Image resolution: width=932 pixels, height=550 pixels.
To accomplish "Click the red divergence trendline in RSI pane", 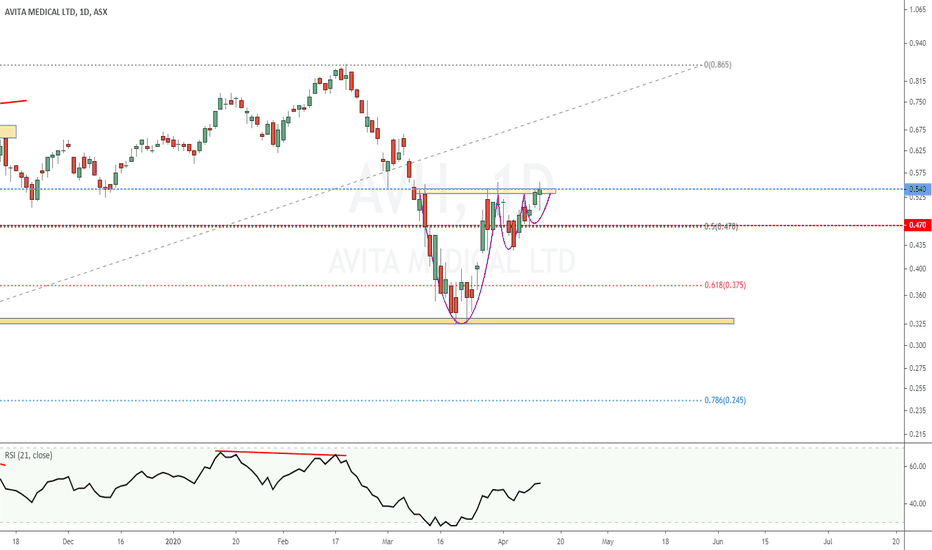I will coord(281,454).
